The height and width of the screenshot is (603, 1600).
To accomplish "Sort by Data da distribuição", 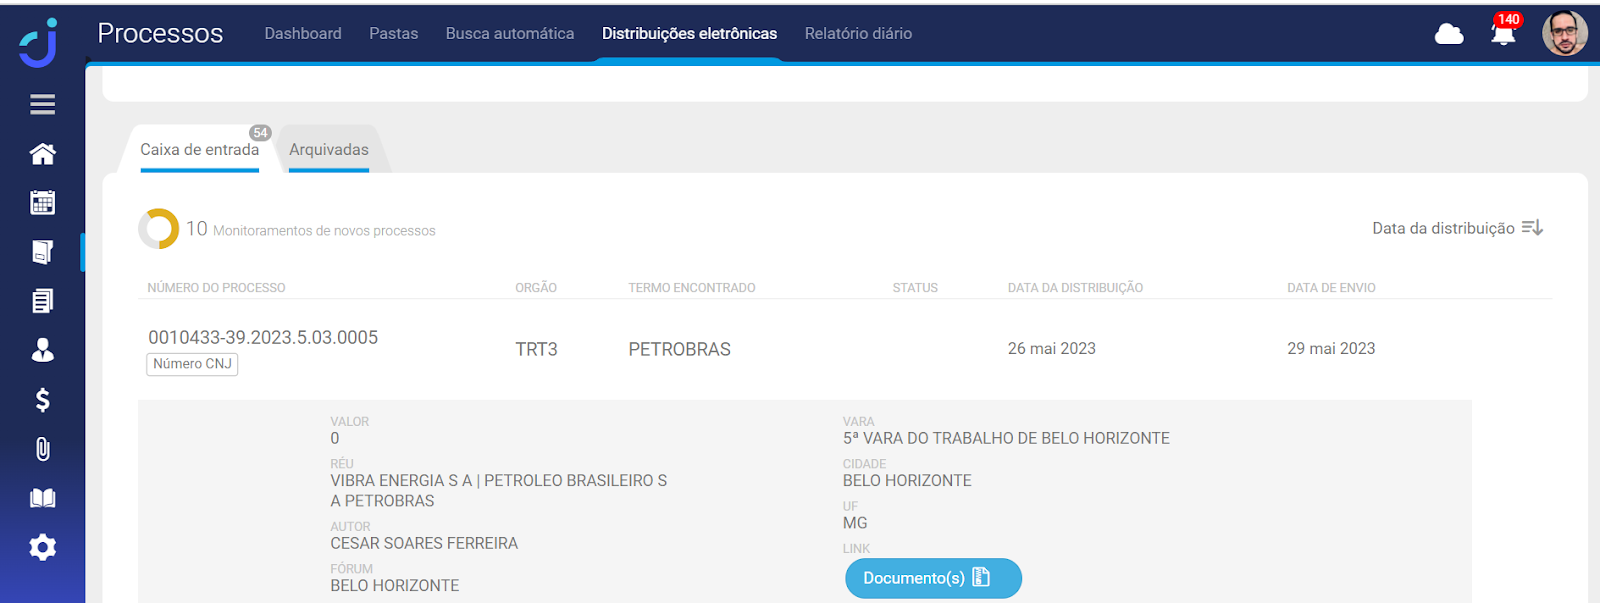I will (1457, 228).
